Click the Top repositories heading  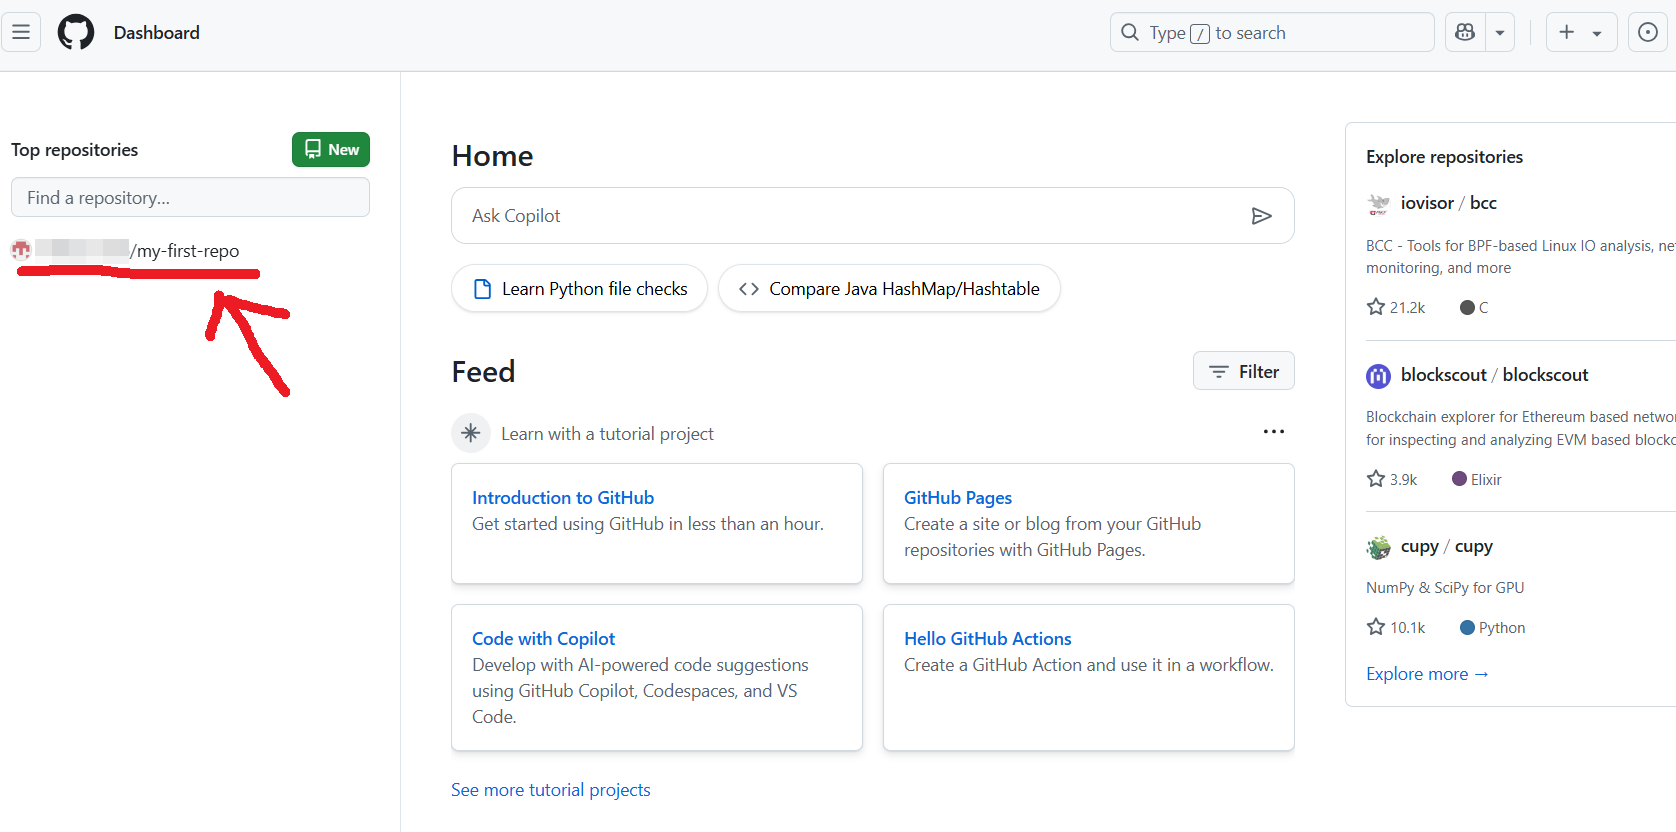pos(75,149)
